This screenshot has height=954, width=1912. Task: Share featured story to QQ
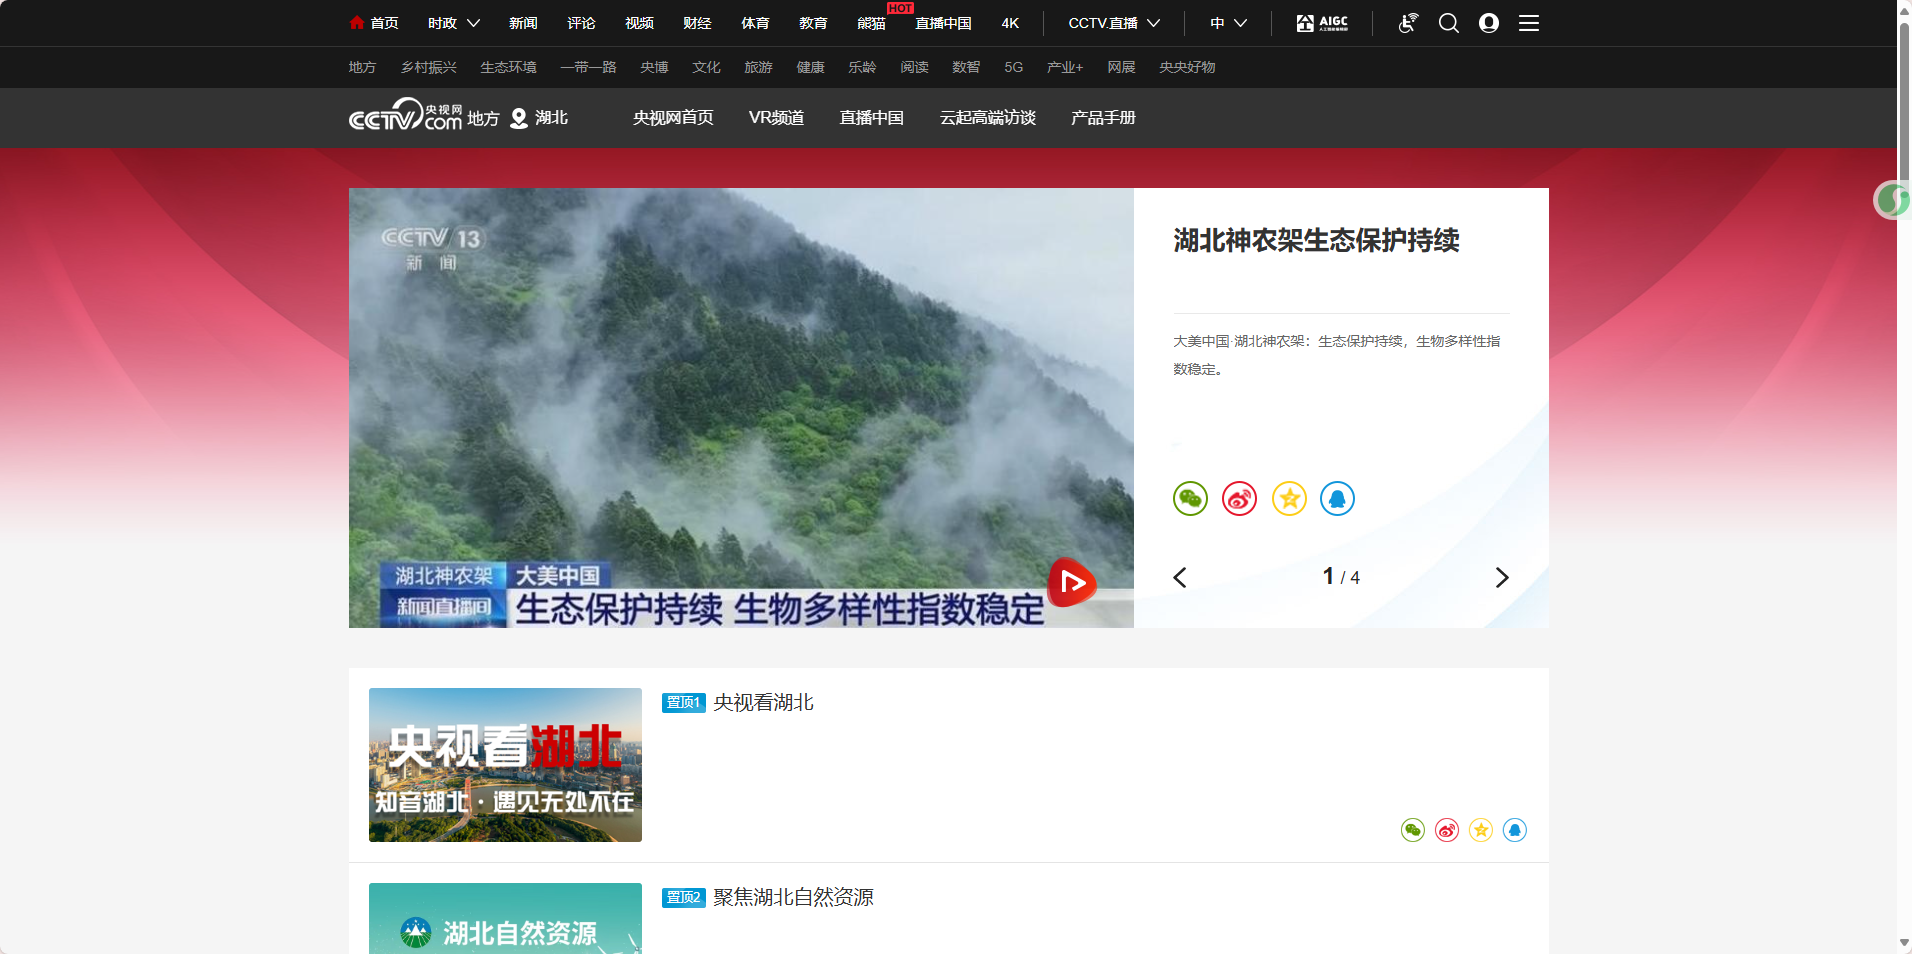pos(1338,498)
